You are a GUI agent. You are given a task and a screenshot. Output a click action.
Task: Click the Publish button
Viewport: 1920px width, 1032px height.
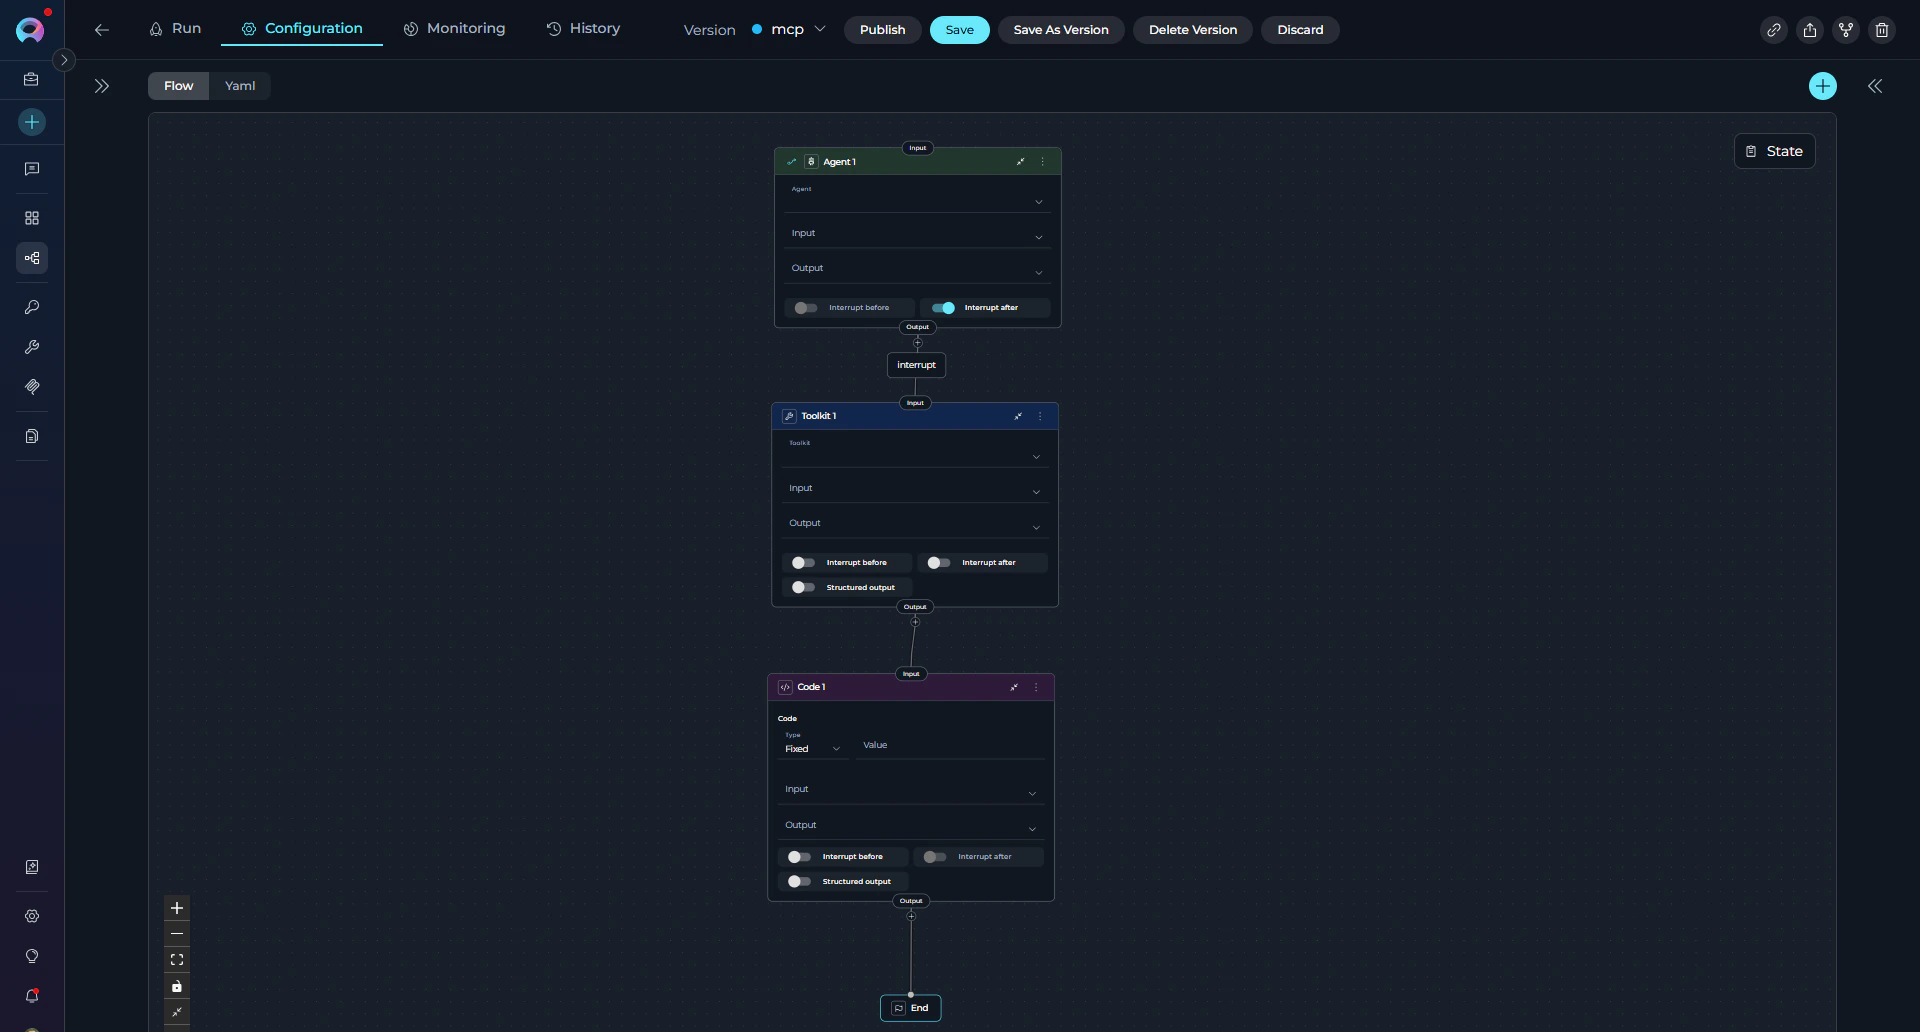(883, 30)
